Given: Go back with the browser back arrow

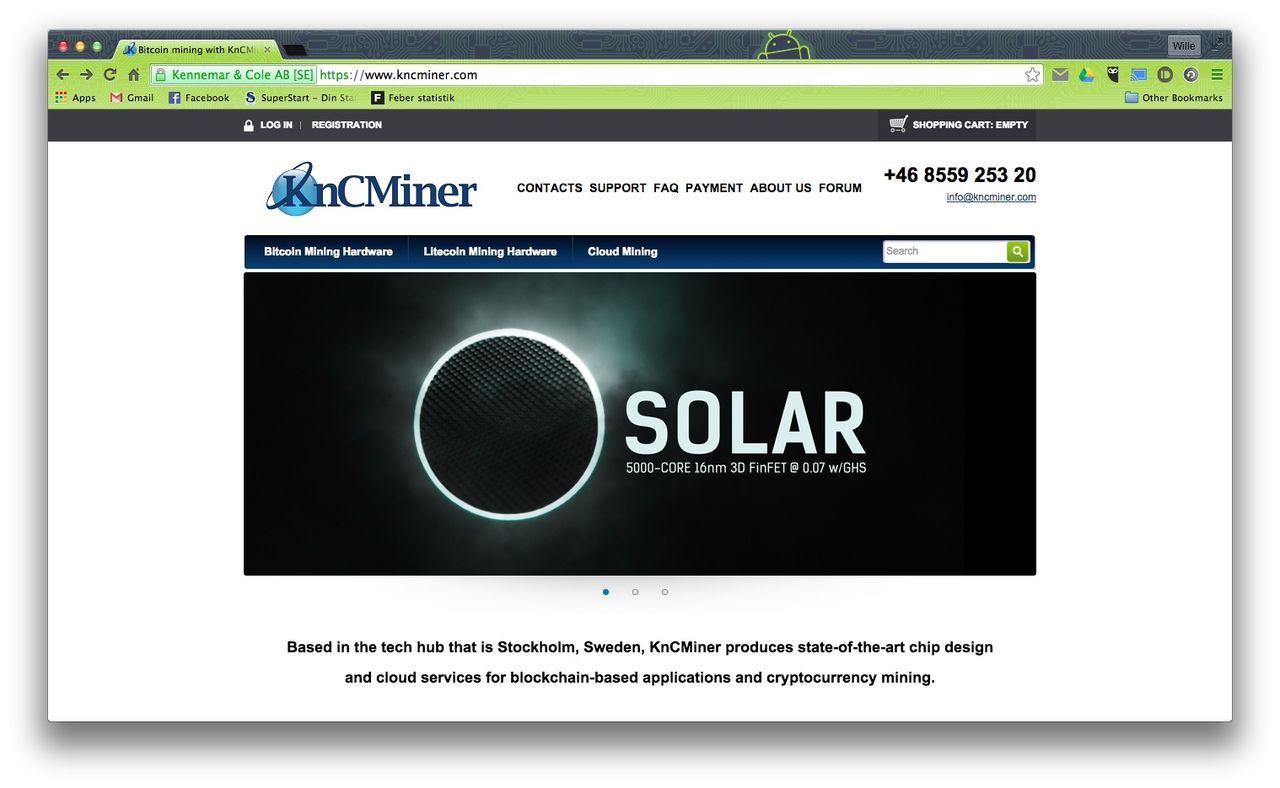Looking at the screenshot, I should coord(62,75).
